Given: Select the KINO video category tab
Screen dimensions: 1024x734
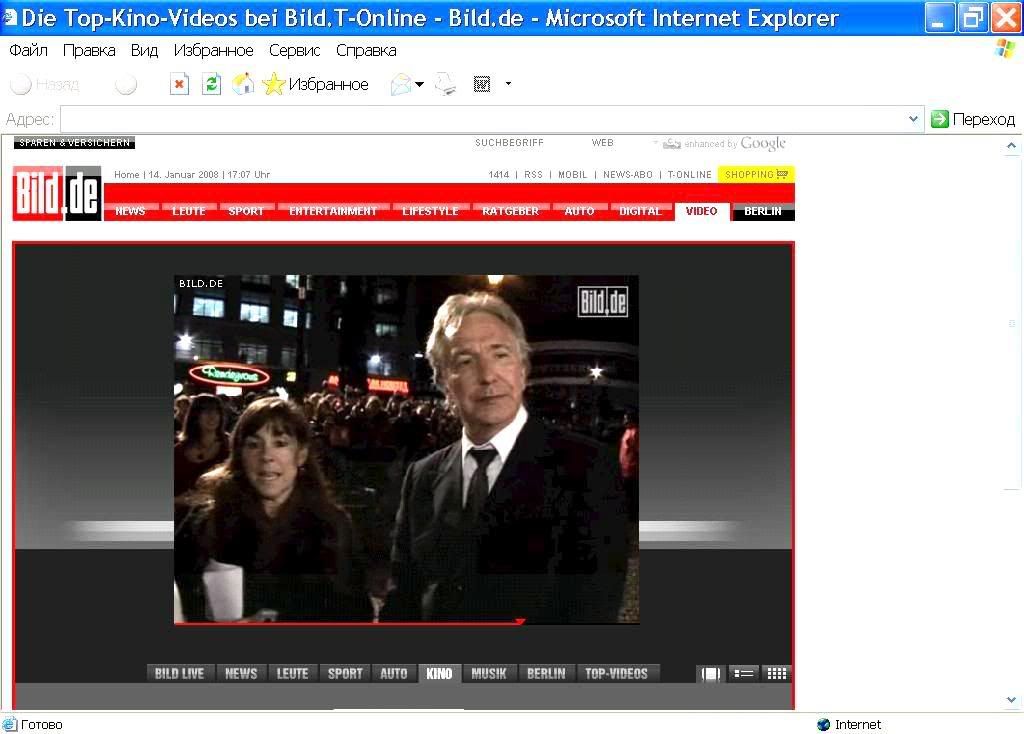Looking at the screenshot, I should (x=439, y=674).
